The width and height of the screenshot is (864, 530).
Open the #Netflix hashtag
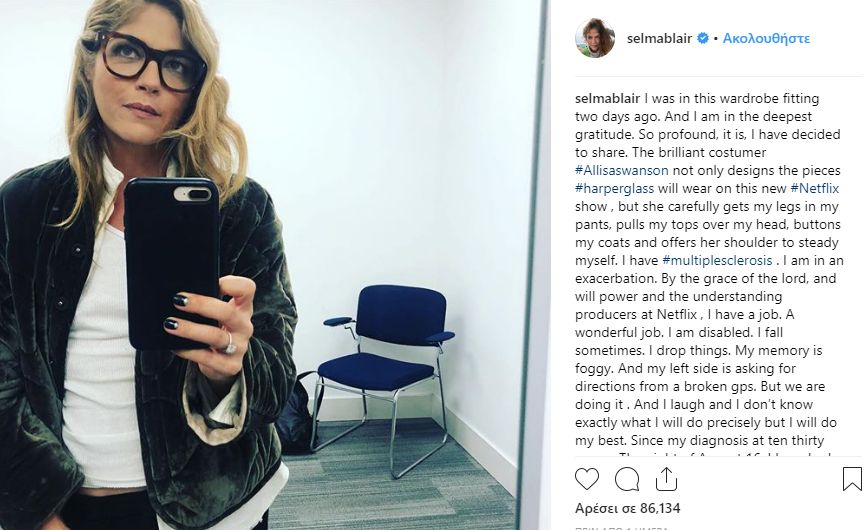814,188
